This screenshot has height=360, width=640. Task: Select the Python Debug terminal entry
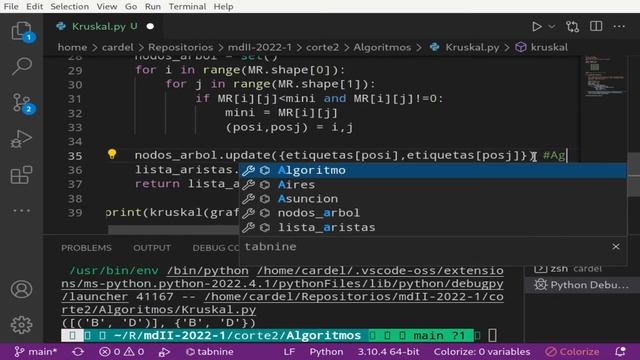[x=581, y=285]
